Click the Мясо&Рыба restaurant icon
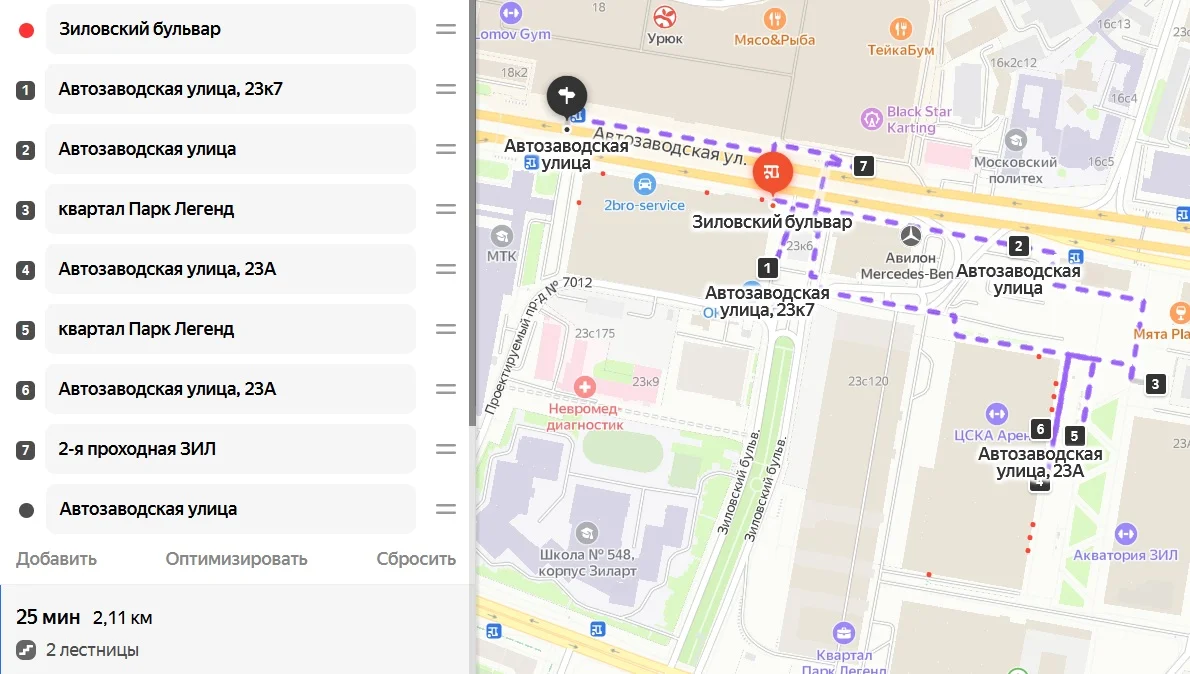The image size is (1190, 674). click(x=774, y=18)
